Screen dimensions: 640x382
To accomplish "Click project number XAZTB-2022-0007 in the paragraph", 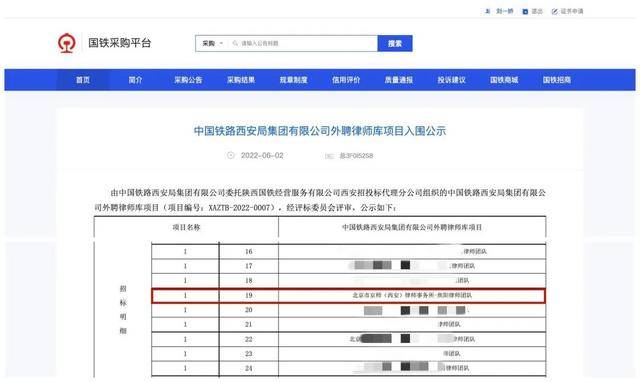I will coord(240,208).
